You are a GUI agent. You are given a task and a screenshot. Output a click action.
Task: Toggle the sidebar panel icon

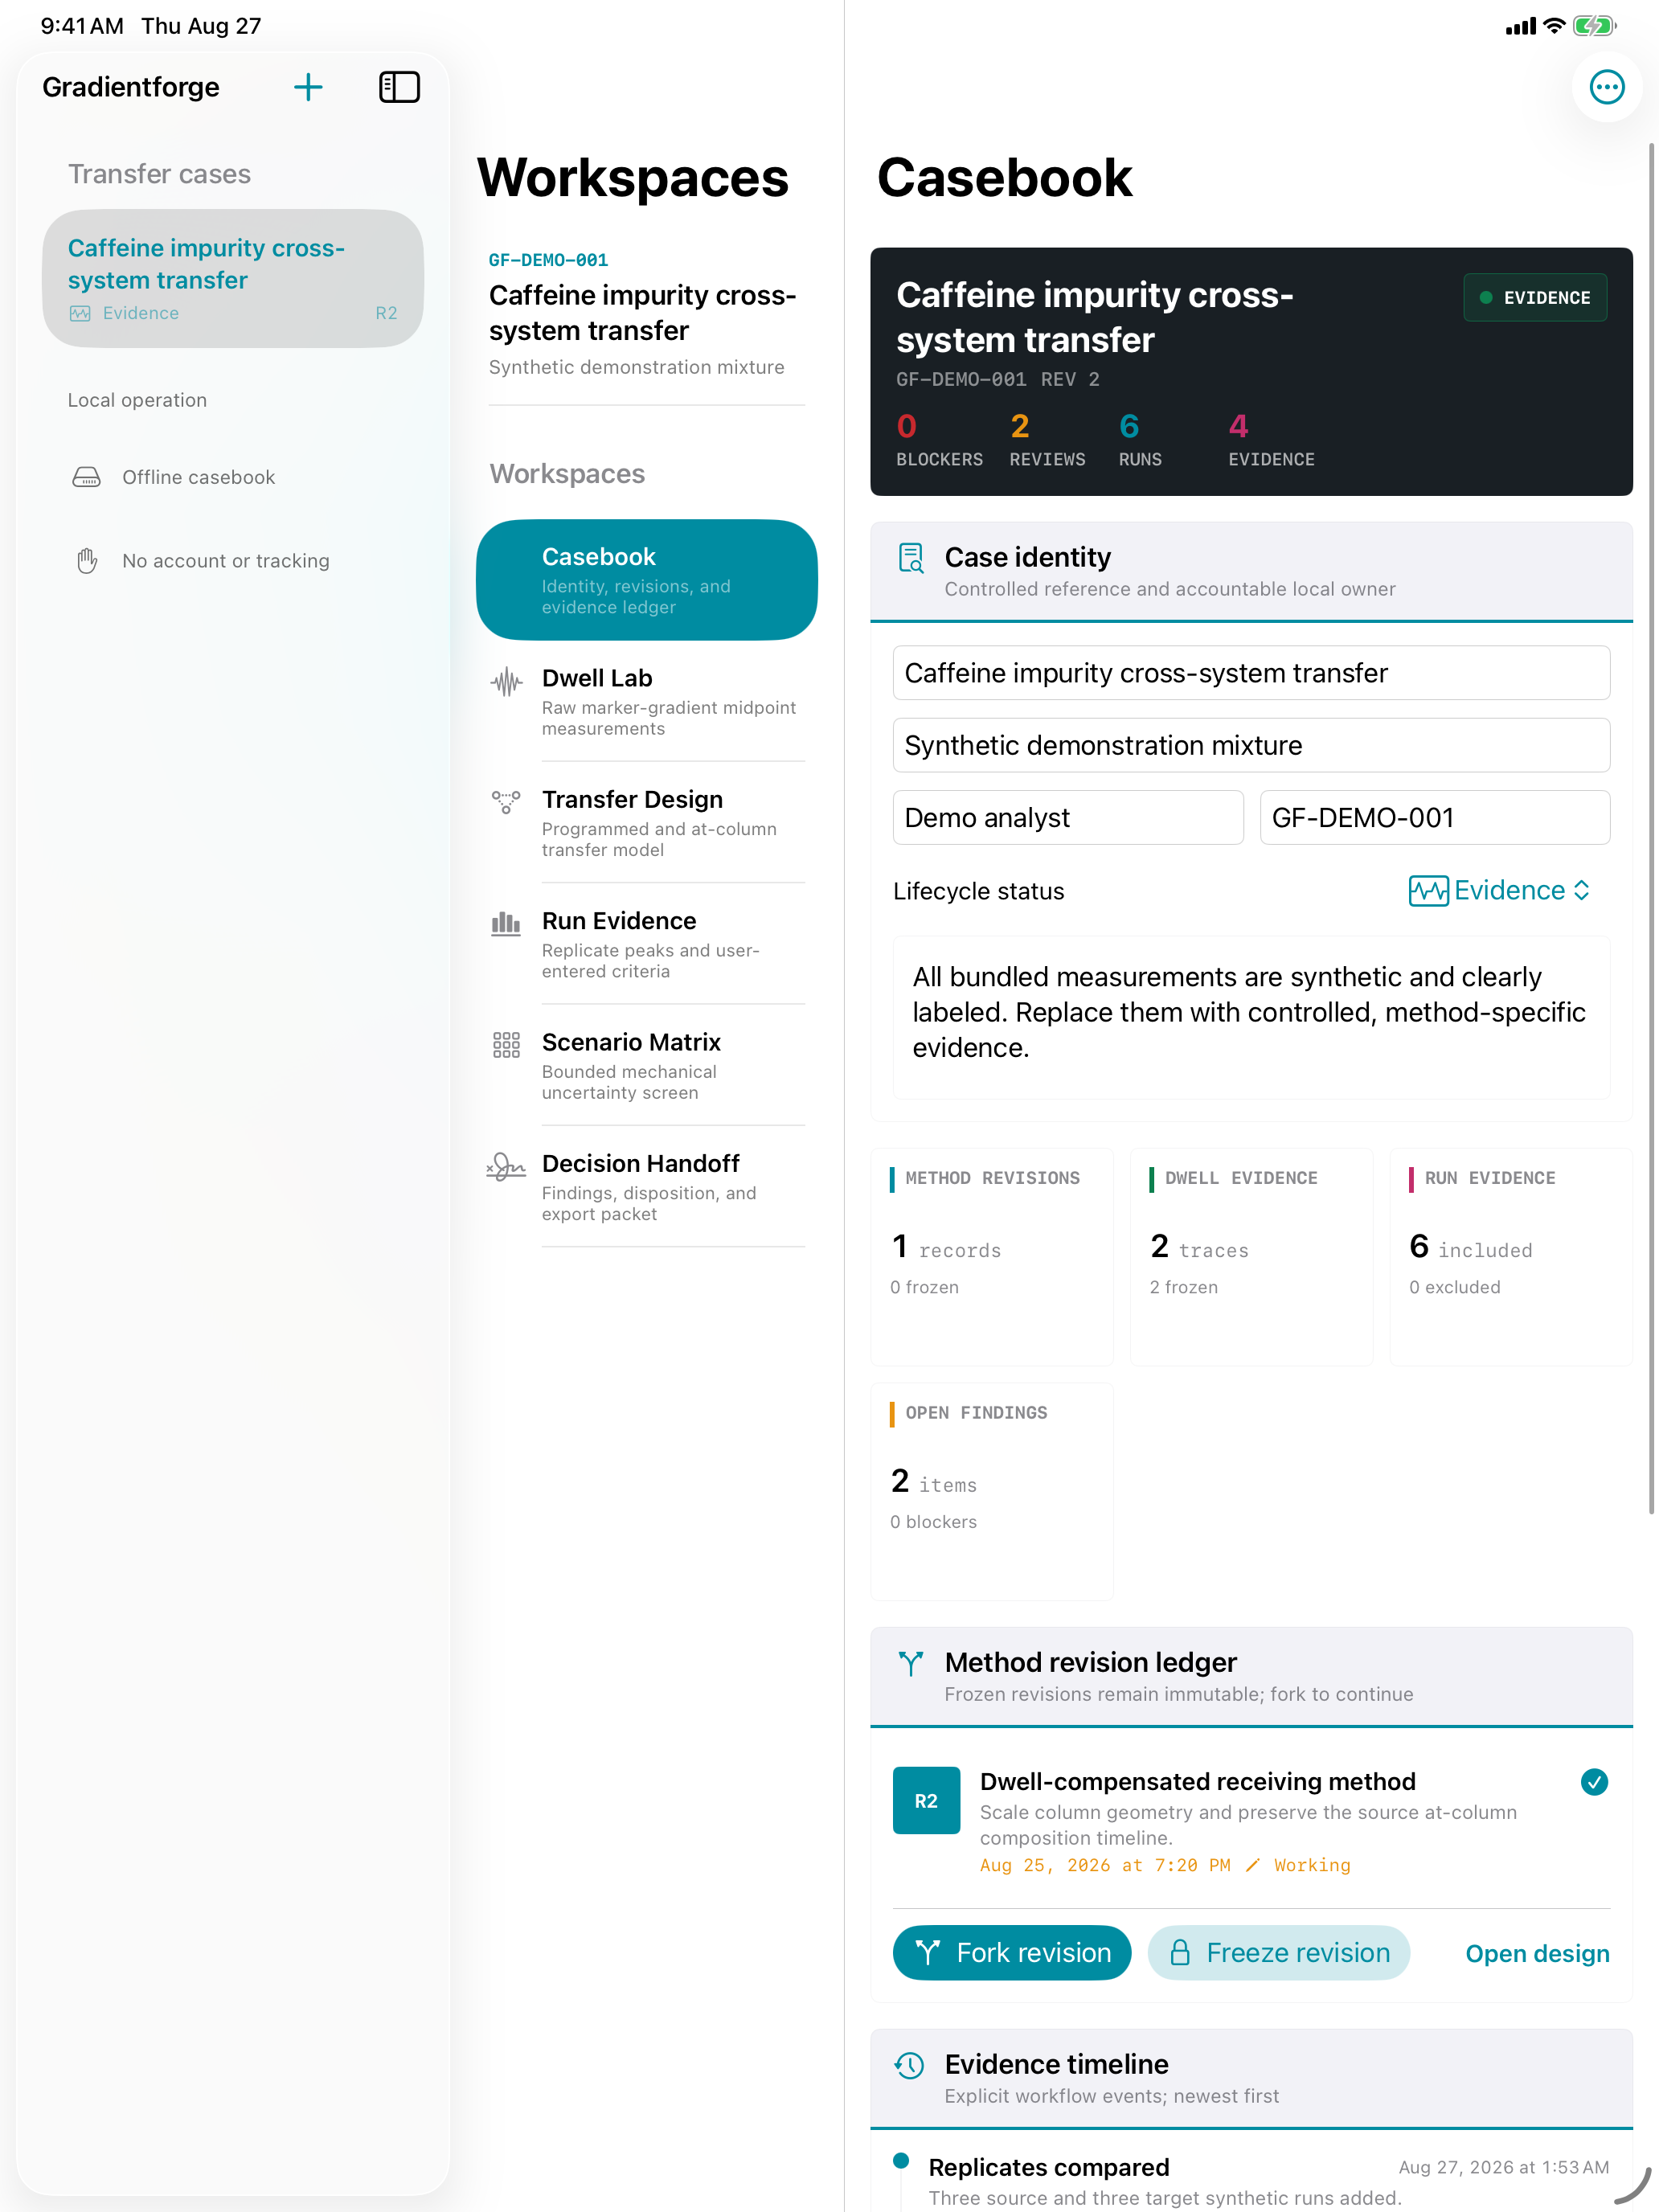(x=399, y=87)
